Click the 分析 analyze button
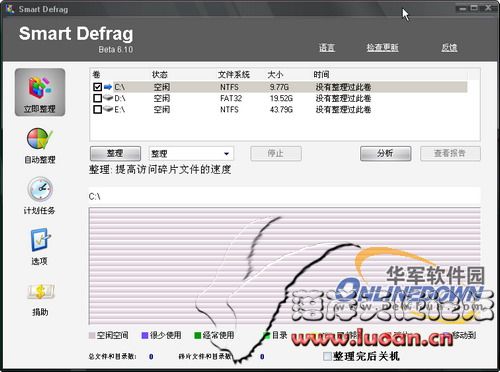This screenshot has height=372, width=500. pos(385,153)
